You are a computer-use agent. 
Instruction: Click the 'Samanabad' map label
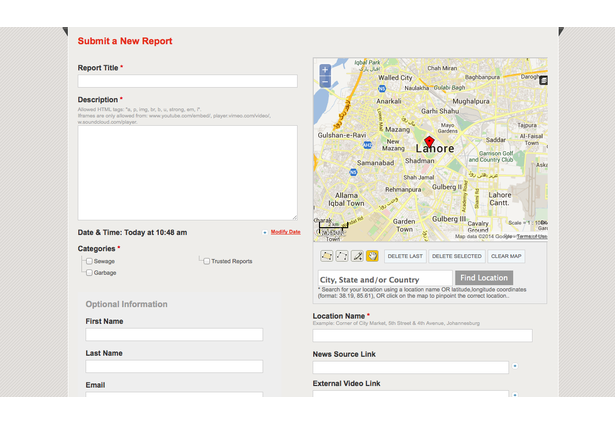coord(375,163)
